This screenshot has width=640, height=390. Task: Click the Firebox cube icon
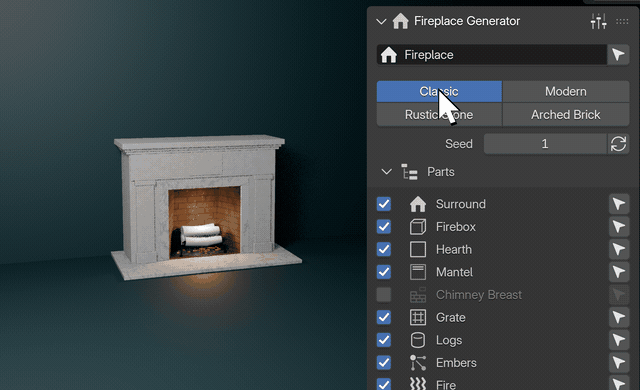(418, 226)
